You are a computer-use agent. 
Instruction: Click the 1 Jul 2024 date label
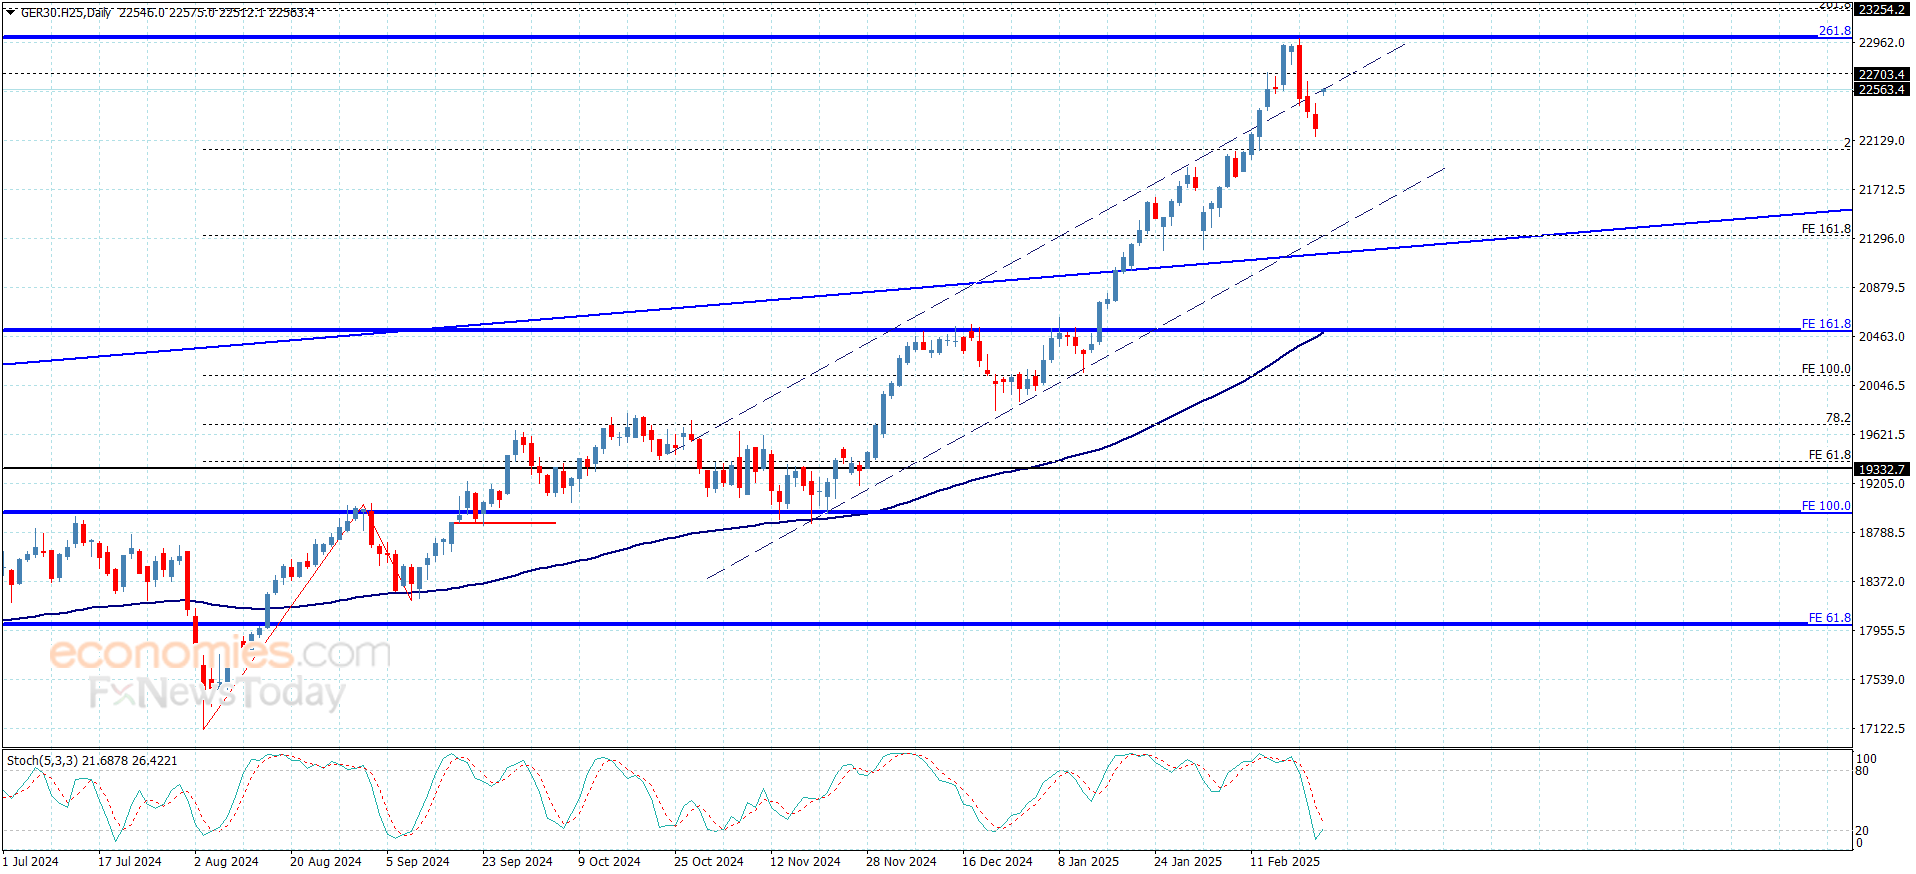point(31,862)
